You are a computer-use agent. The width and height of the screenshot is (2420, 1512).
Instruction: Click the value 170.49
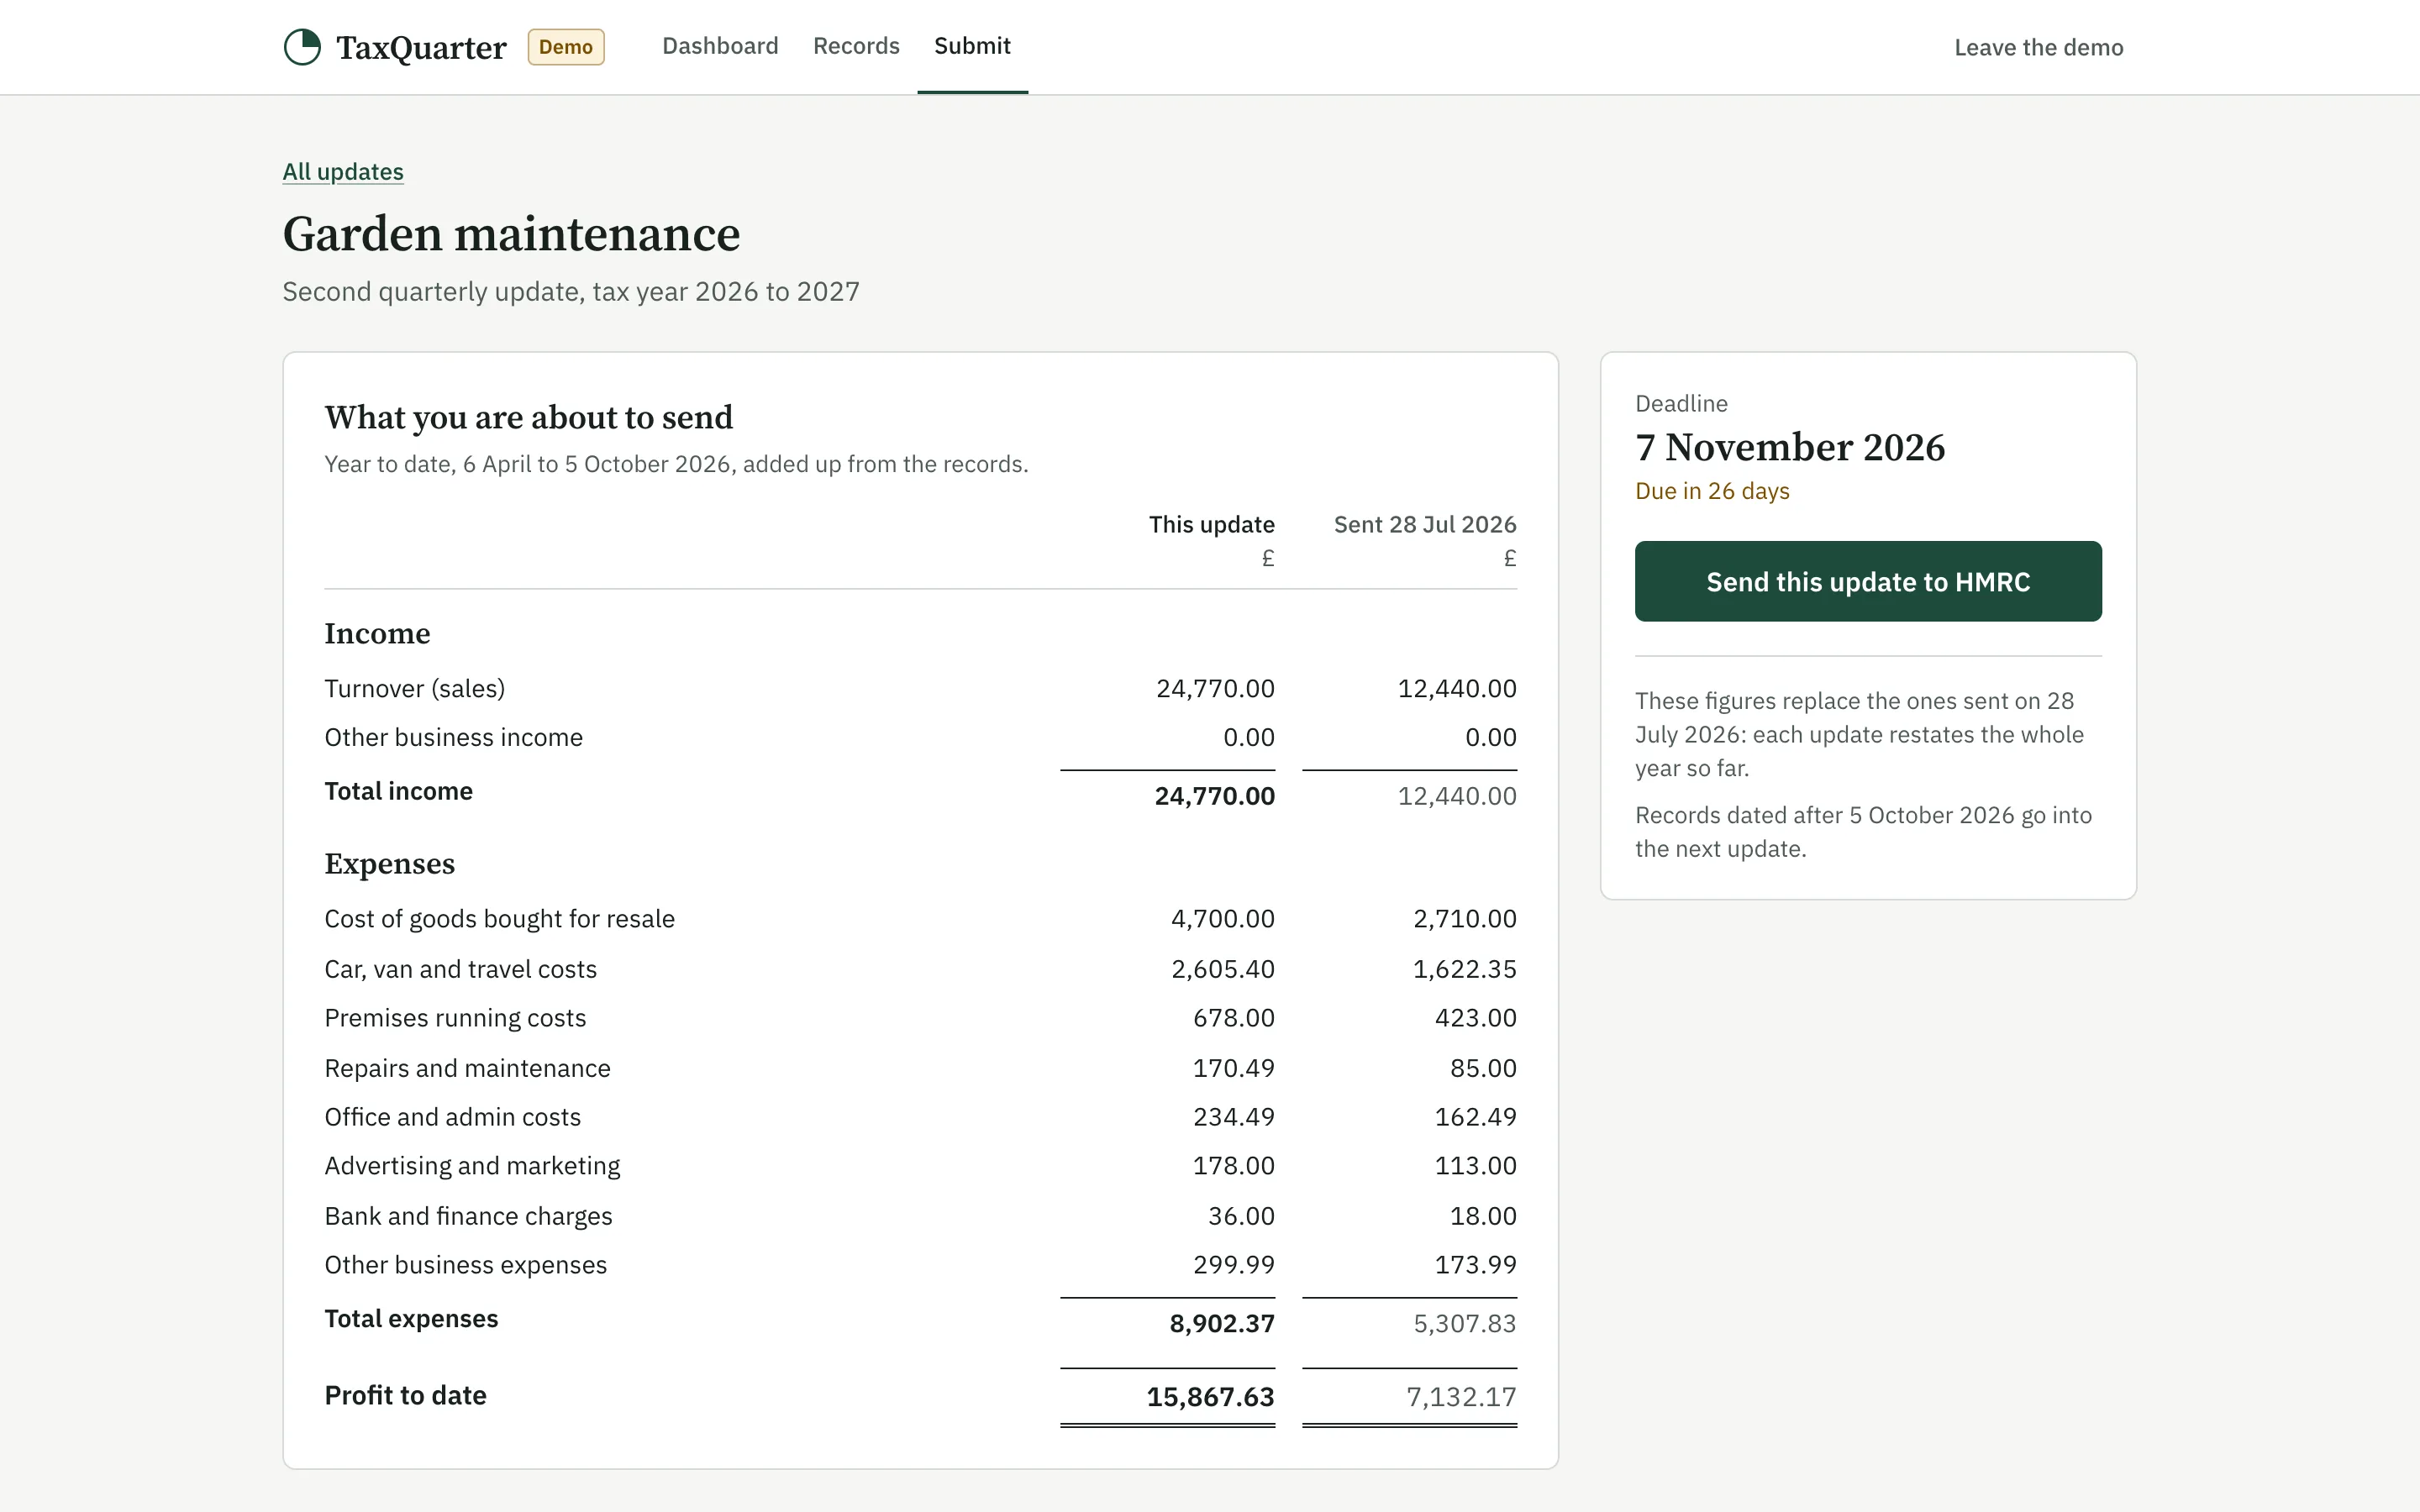coord(1234,1068)
